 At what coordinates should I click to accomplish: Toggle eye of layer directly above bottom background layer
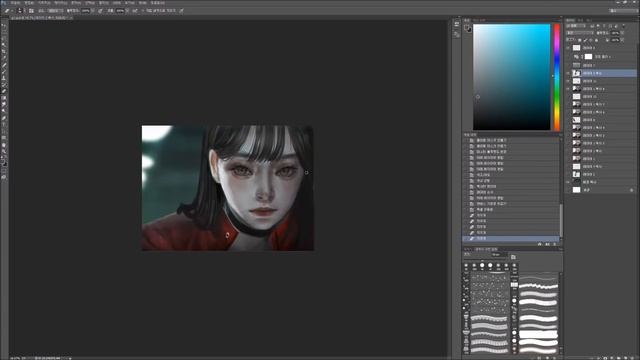(568, 182)
